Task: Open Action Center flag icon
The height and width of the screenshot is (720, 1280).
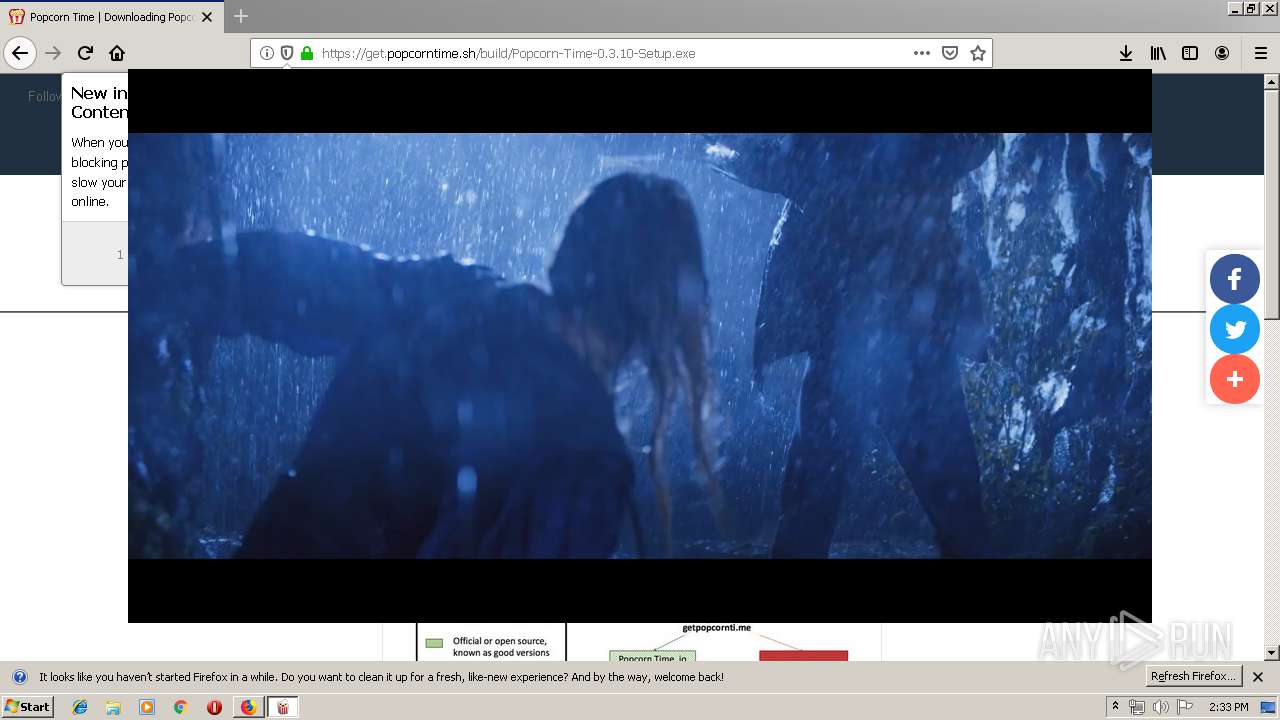Action: tap(1185, 707)
